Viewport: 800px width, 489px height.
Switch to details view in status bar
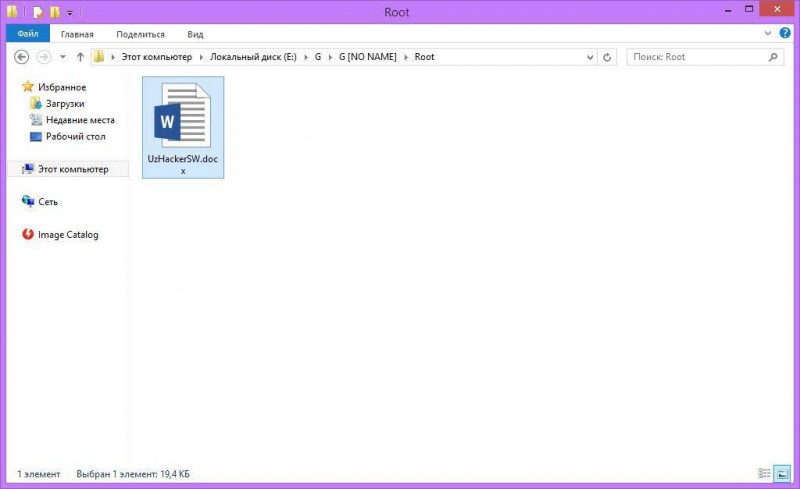(x=764, y=473)
